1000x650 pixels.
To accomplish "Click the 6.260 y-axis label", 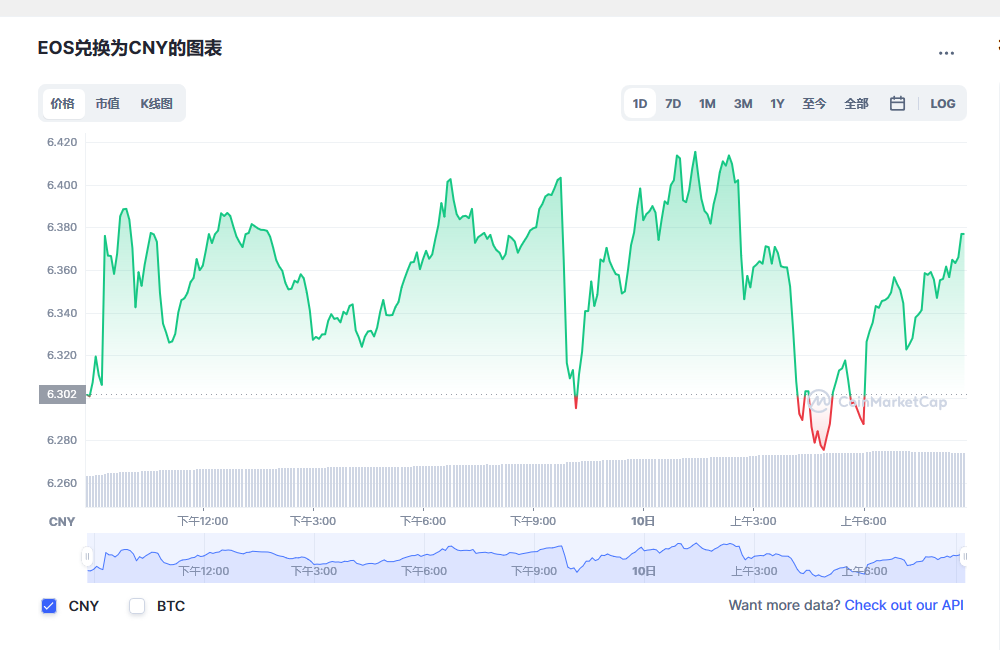I will click(62, 483).
